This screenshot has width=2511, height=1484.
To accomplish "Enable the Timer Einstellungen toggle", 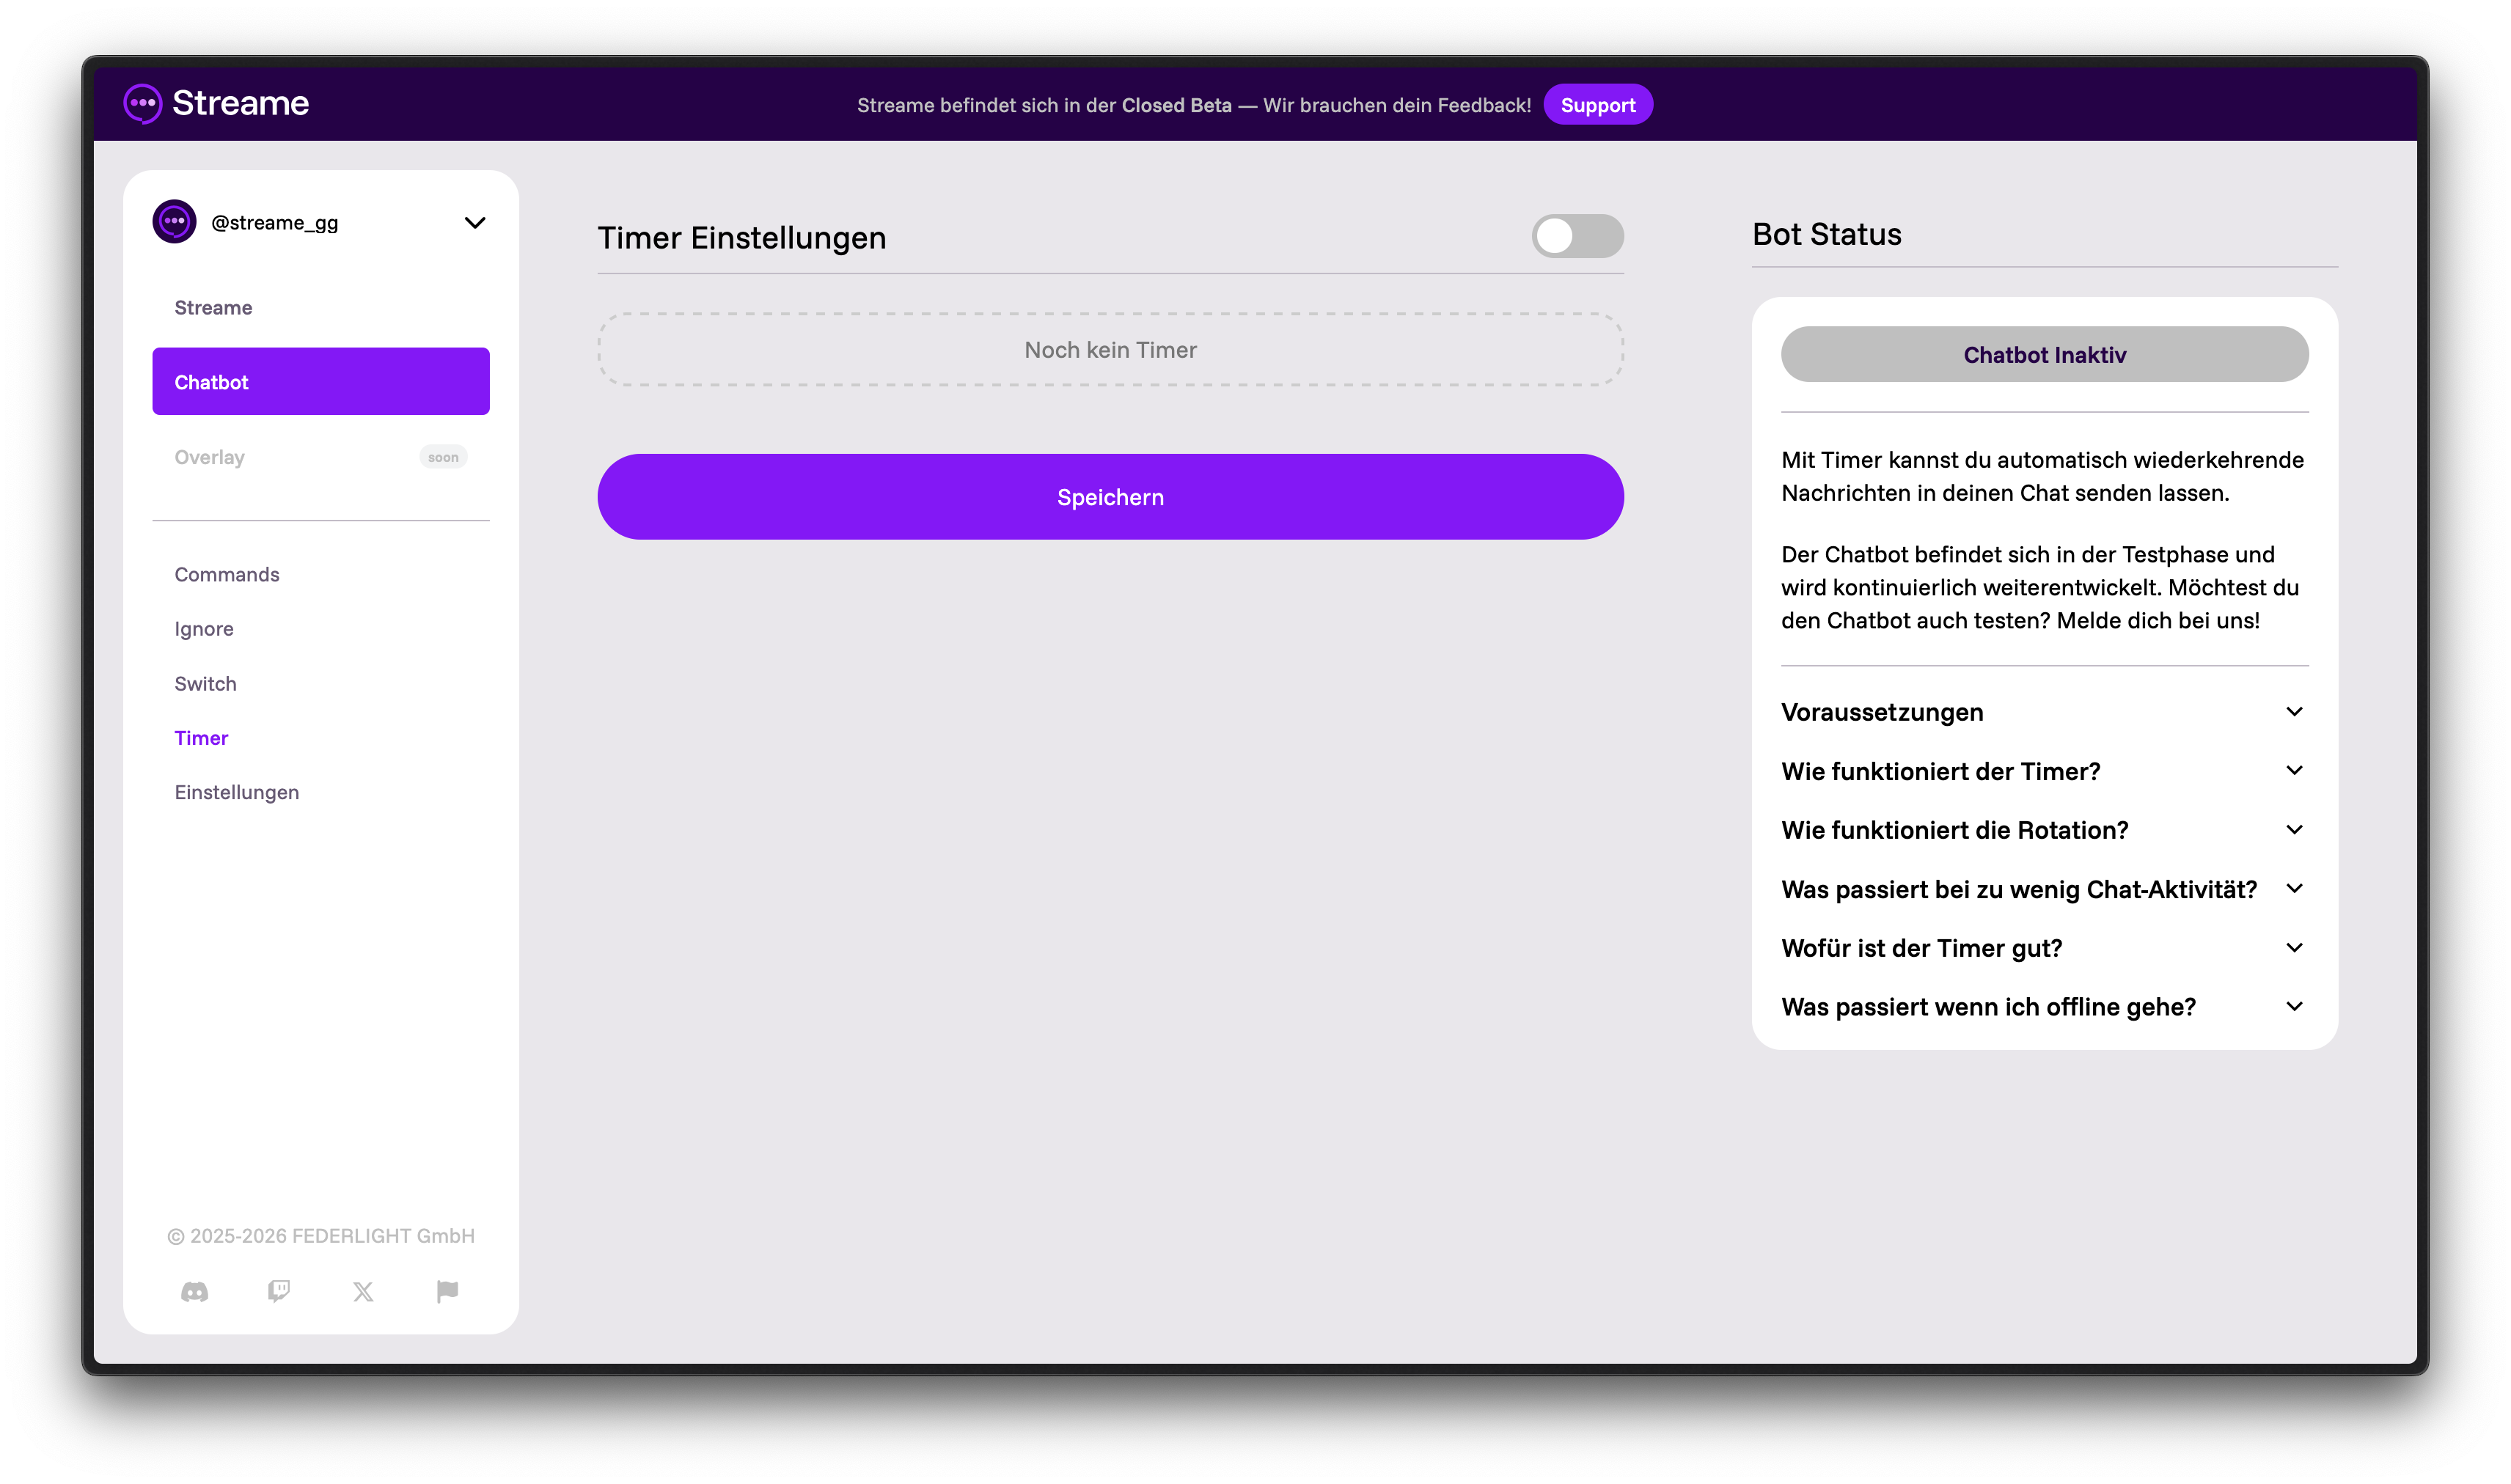I will pyautogui.click(x=1577, y=236).
